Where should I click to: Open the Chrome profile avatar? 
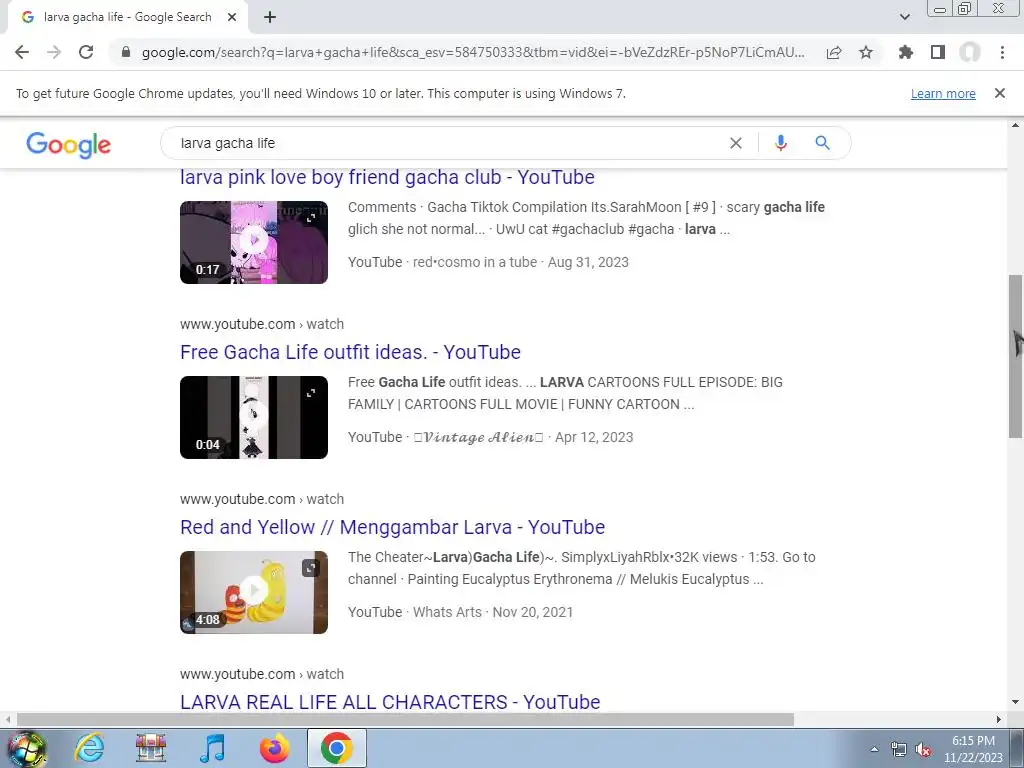(970, 52)
